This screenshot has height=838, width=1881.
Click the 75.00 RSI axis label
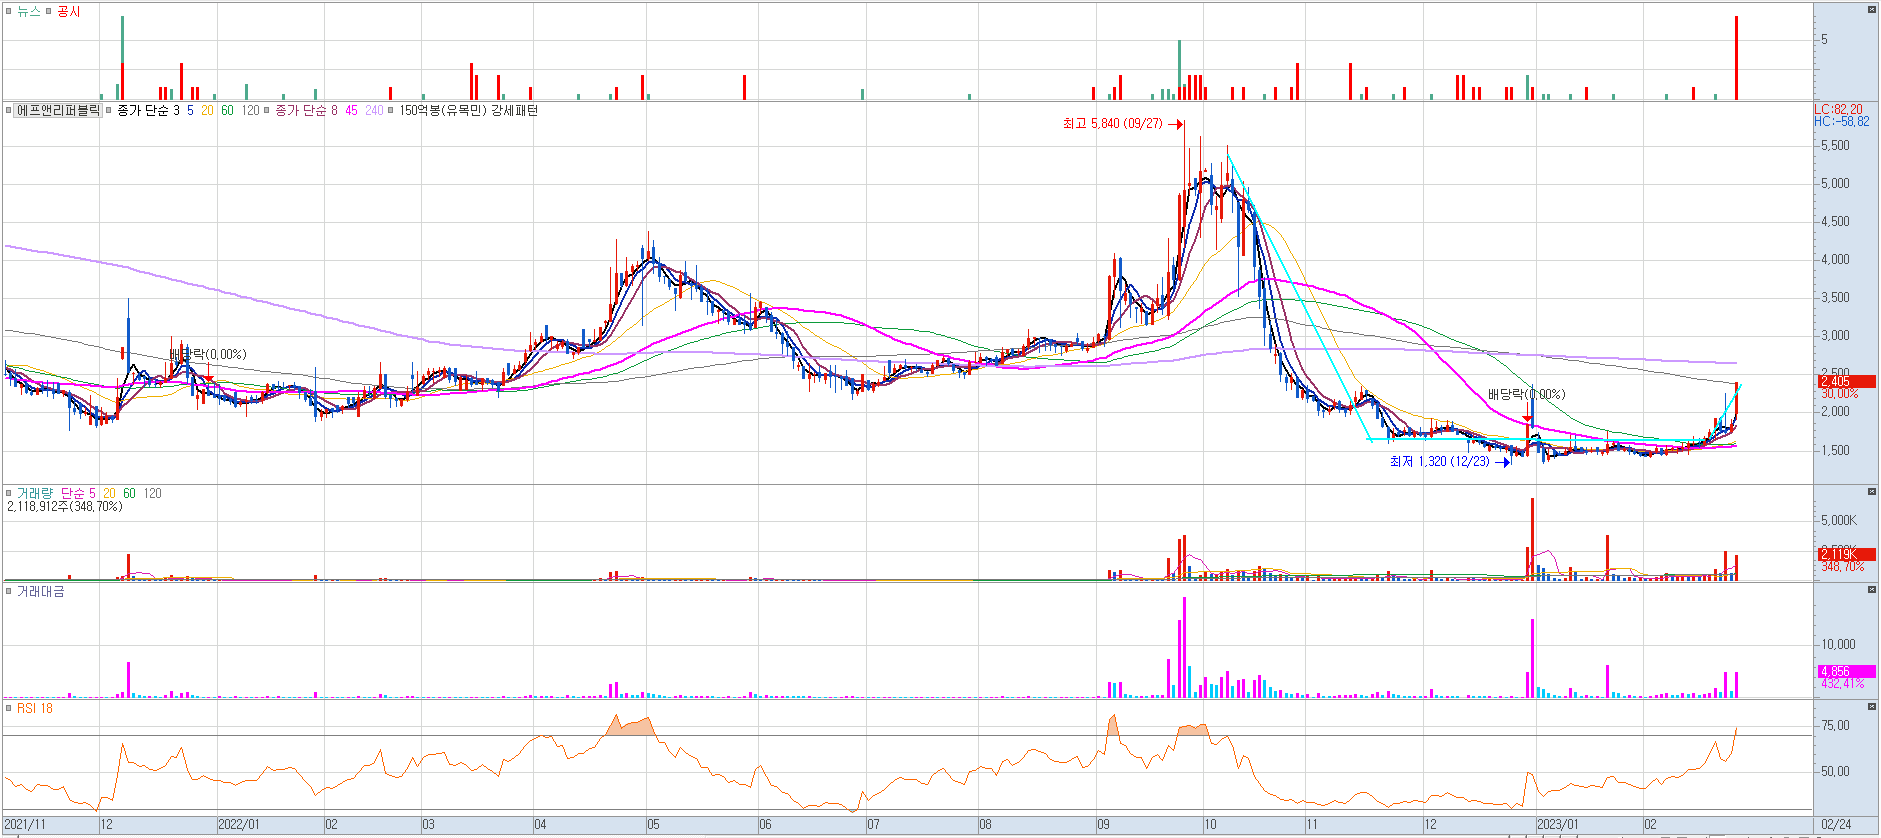point(1835,725)
